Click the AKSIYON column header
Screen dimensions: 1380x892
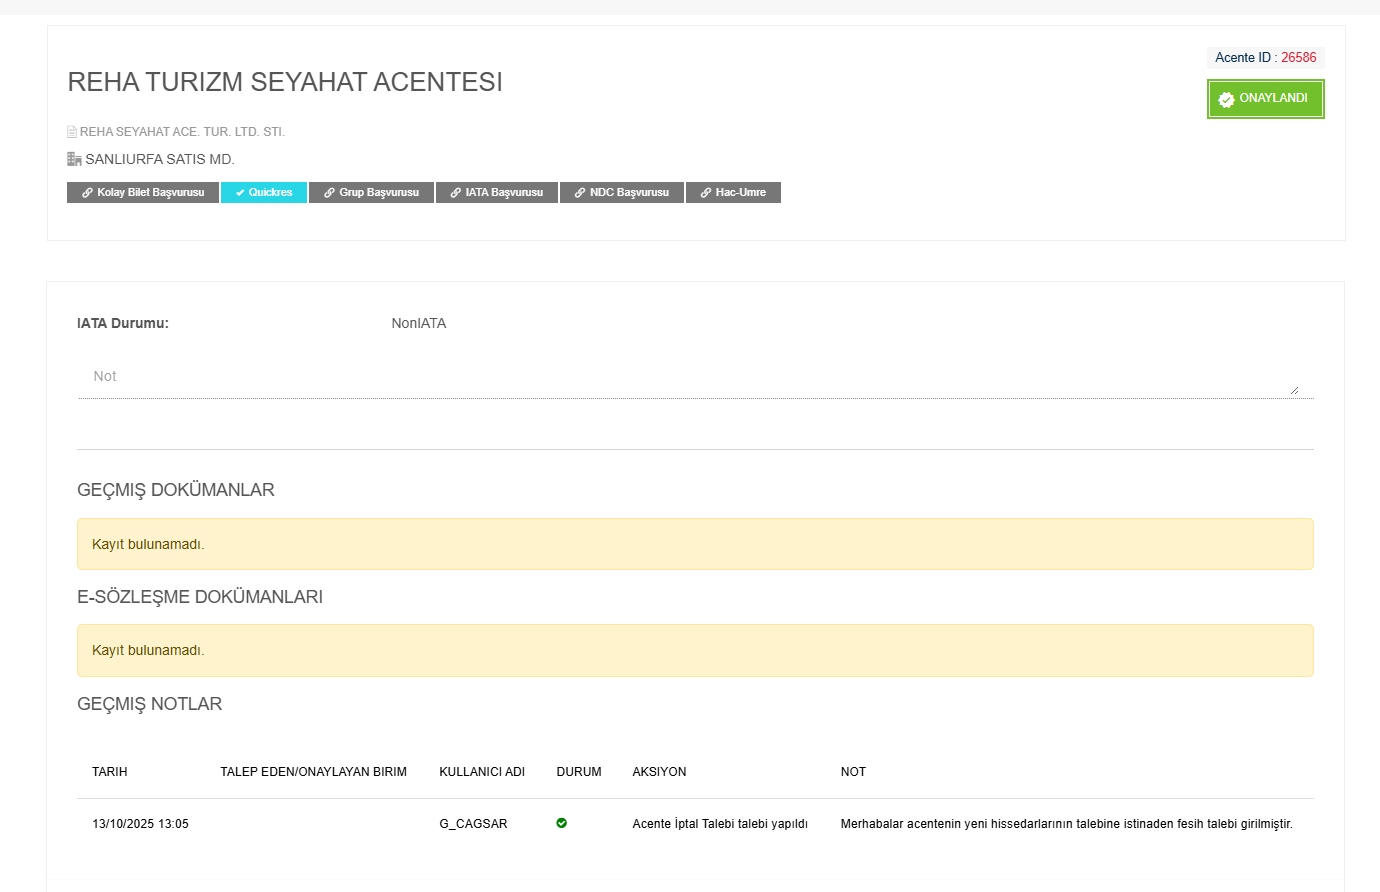pyautogui.click(x=659, y=772)
